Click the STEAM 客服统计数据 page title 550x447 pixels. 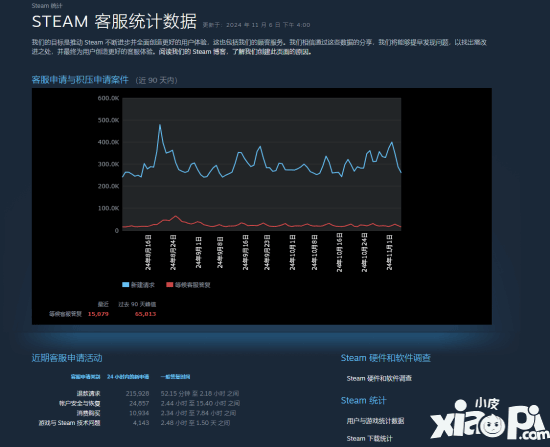coord(114,21)
